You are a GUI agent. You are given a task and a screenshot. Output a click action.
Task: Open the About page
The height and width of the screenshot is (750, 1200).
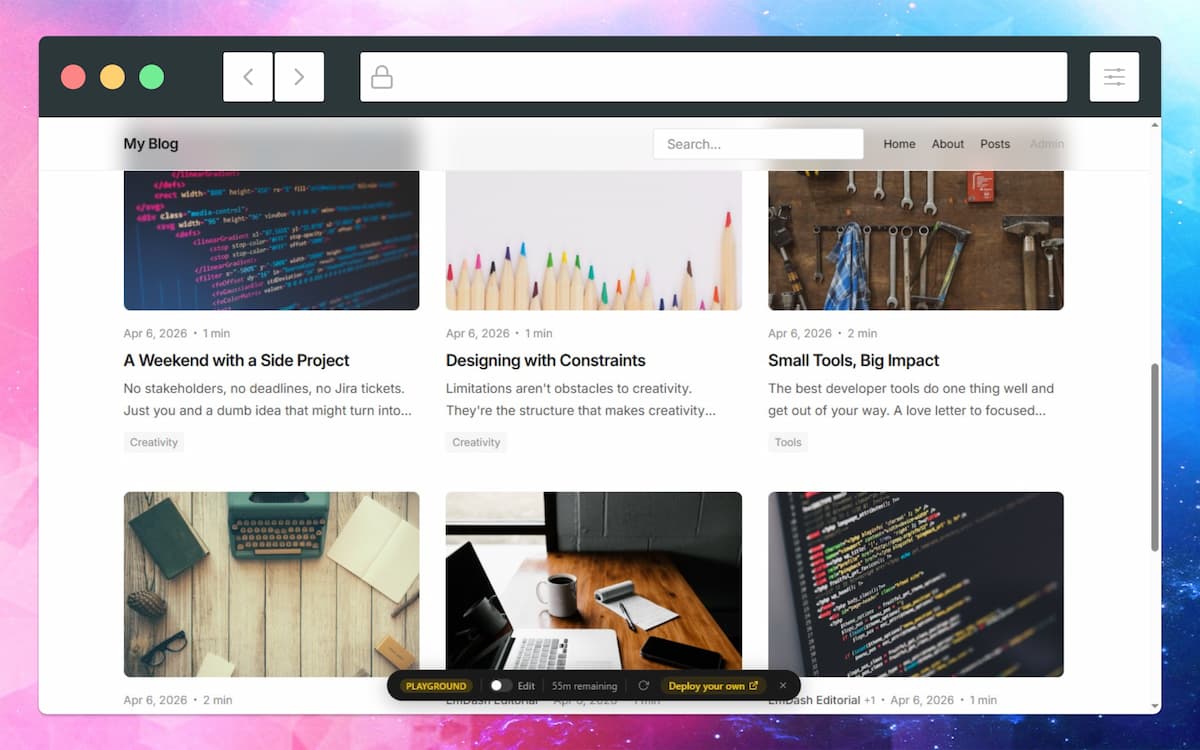point(947,143)
